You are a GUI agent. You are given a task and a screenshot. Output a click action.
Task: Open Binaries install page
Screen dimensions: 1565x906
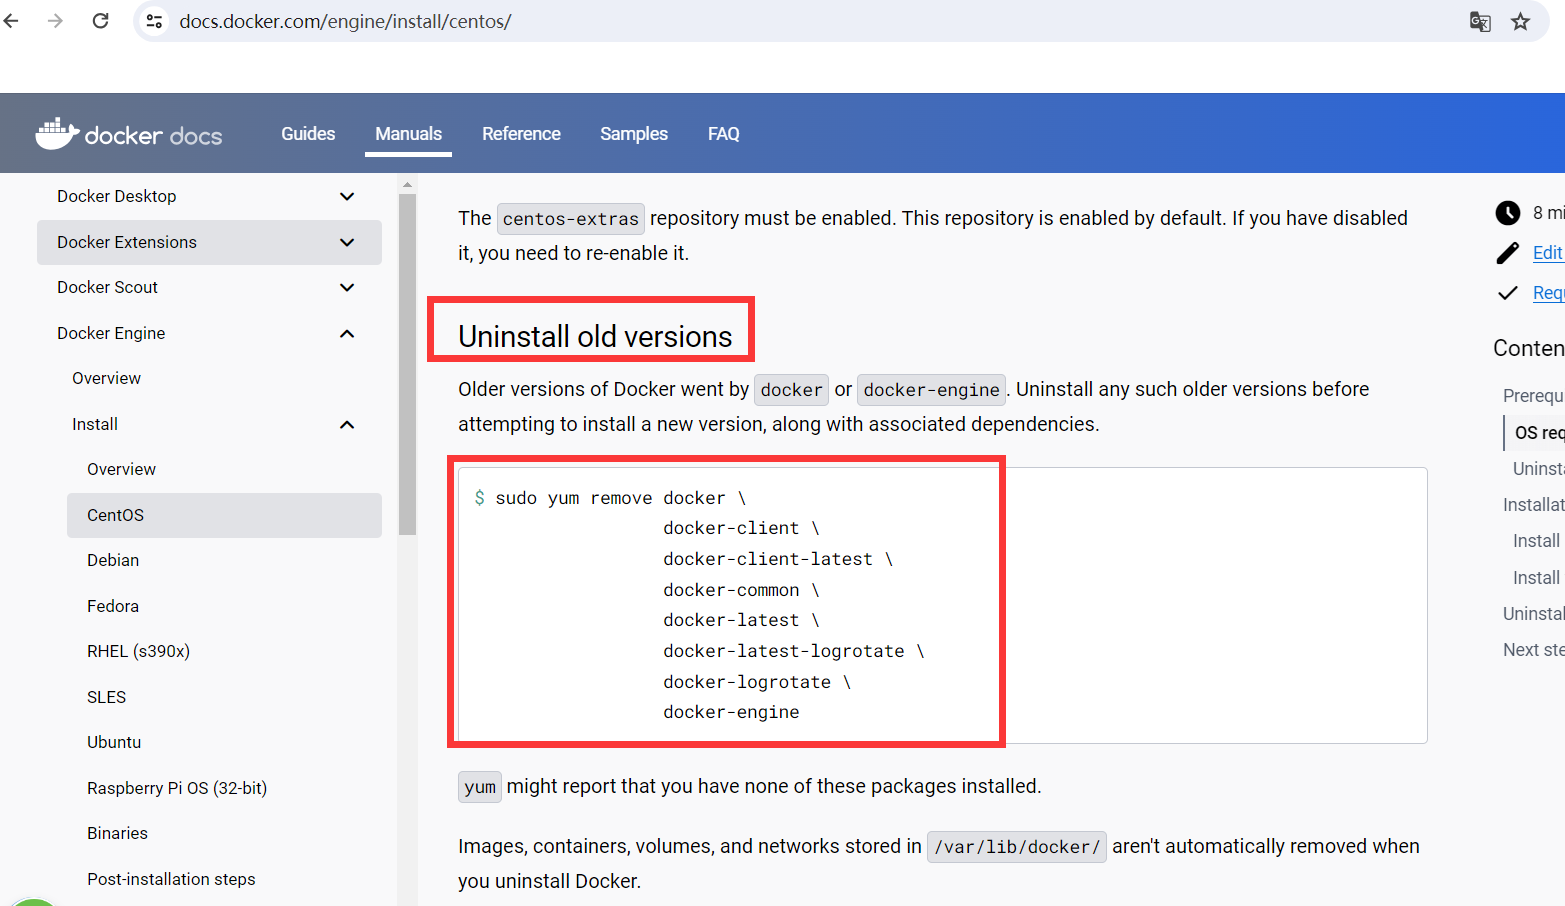point(117,833)
